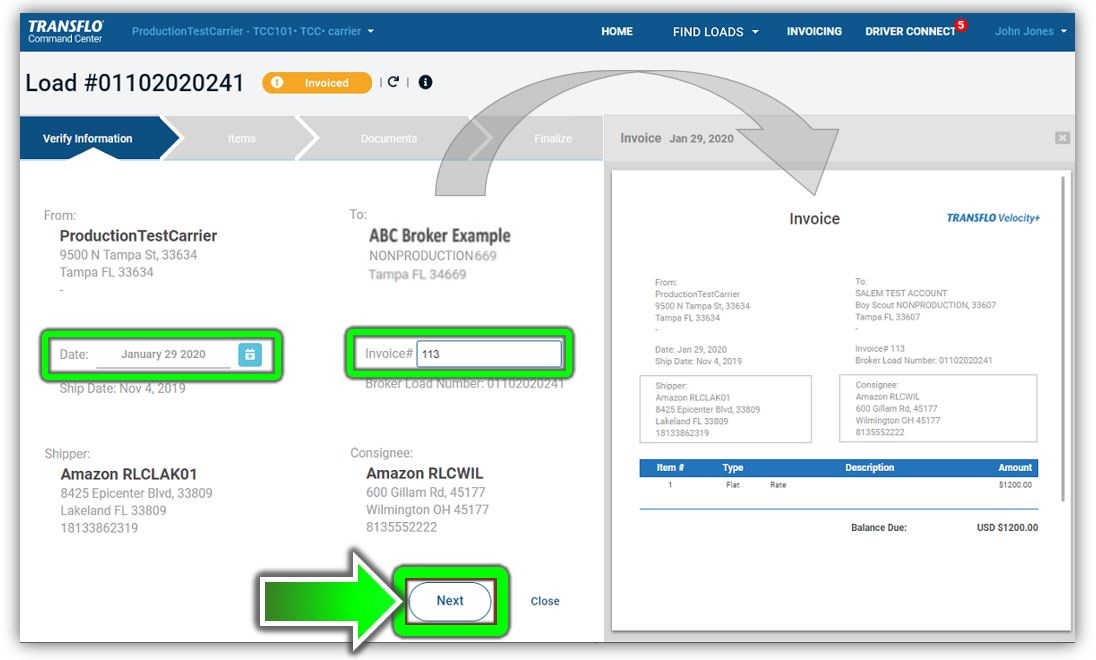Switch to the Items step tab
1096x660 pixels.
point(242,138)
